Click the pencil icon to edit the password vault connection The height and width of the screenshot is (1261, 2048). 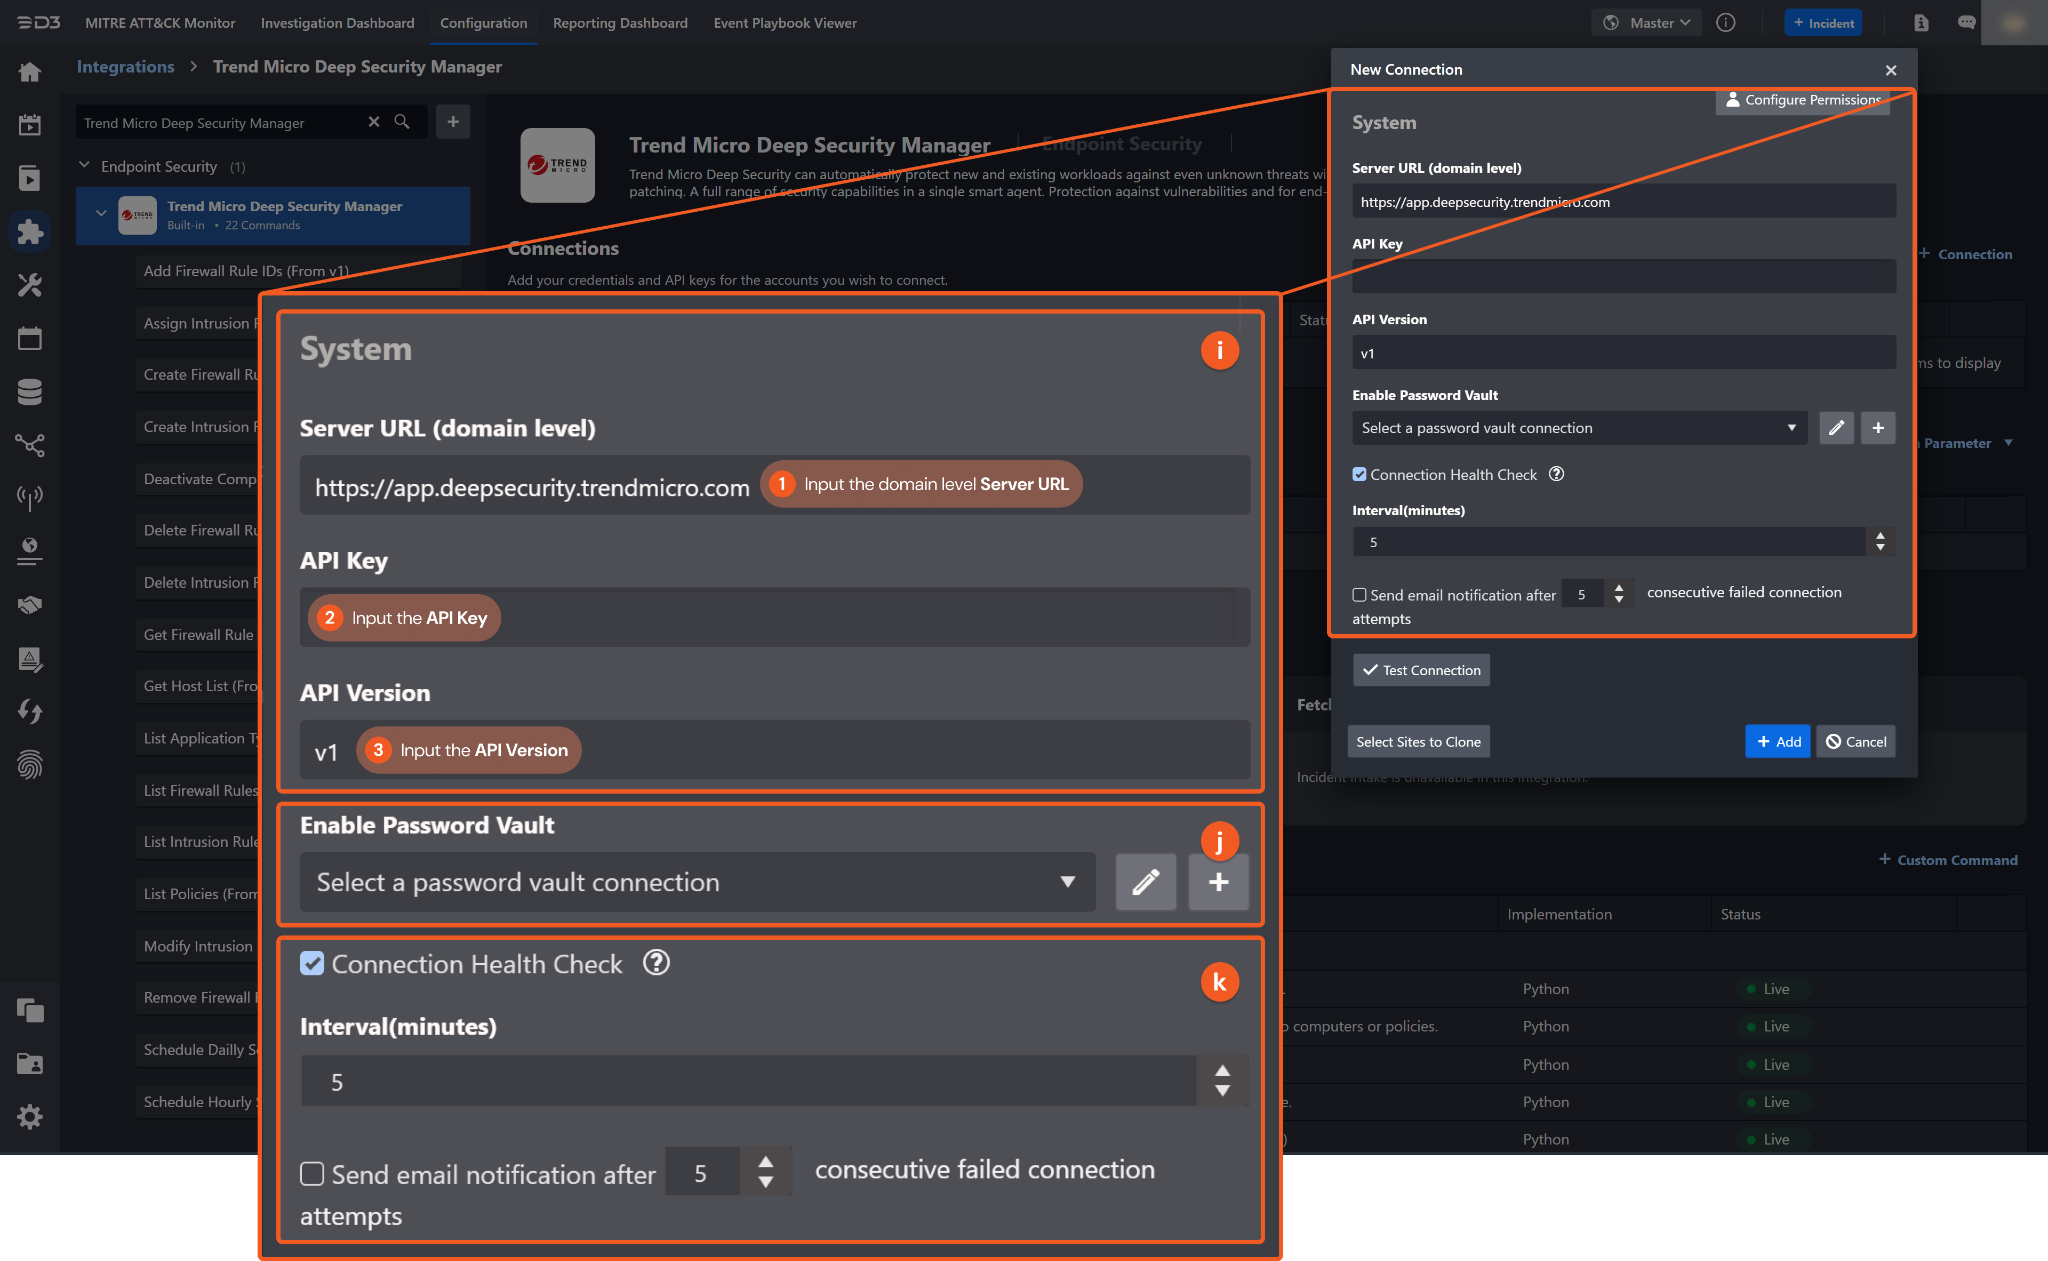tap(1836, 428)
